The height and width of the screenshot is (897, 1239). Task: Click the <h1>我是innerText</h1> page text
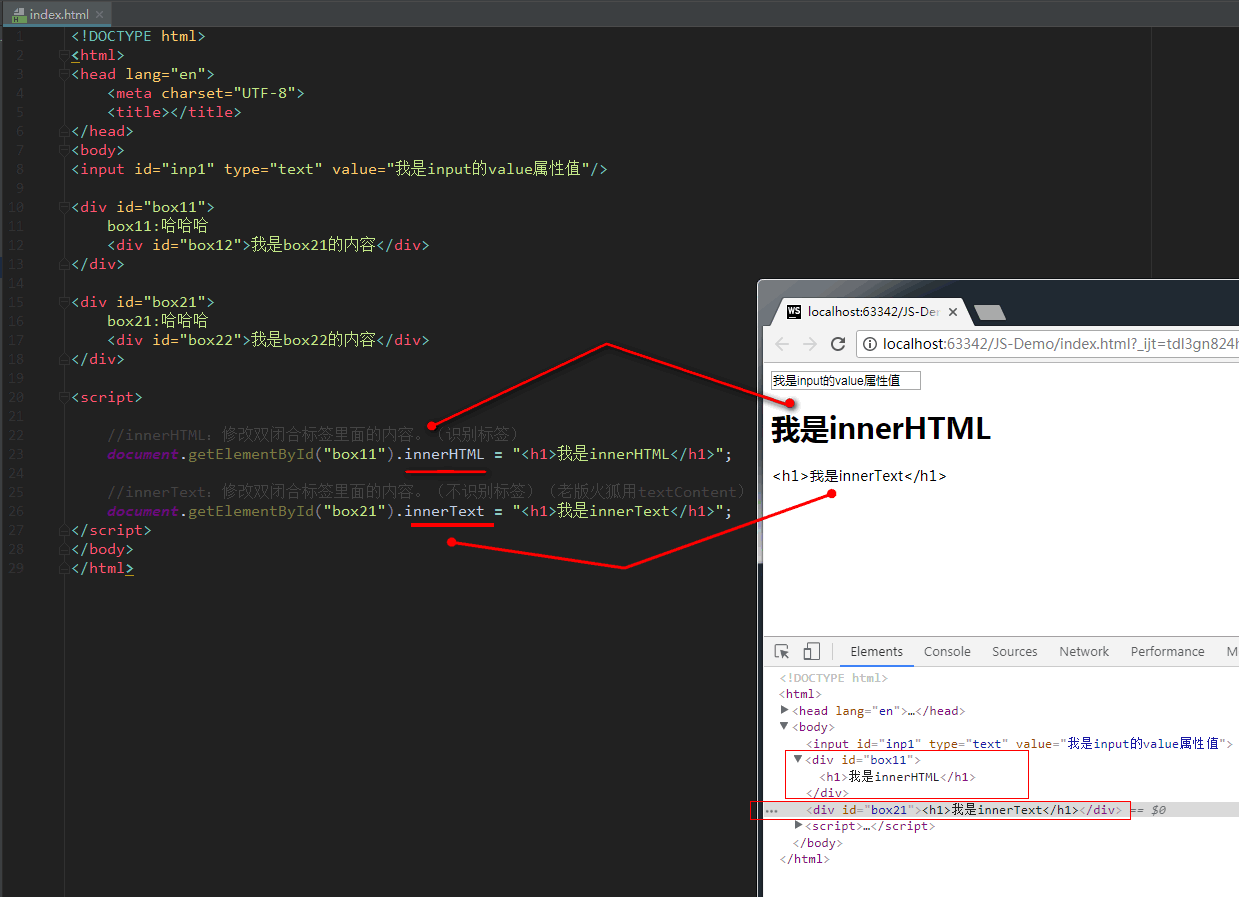pos(859,476)
